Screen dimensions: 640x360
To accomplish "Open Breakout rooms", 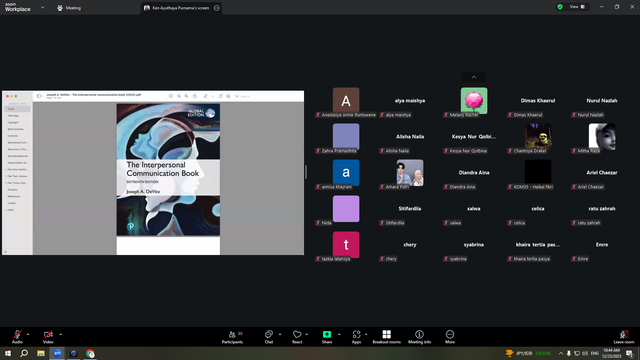I will point(387,337).
